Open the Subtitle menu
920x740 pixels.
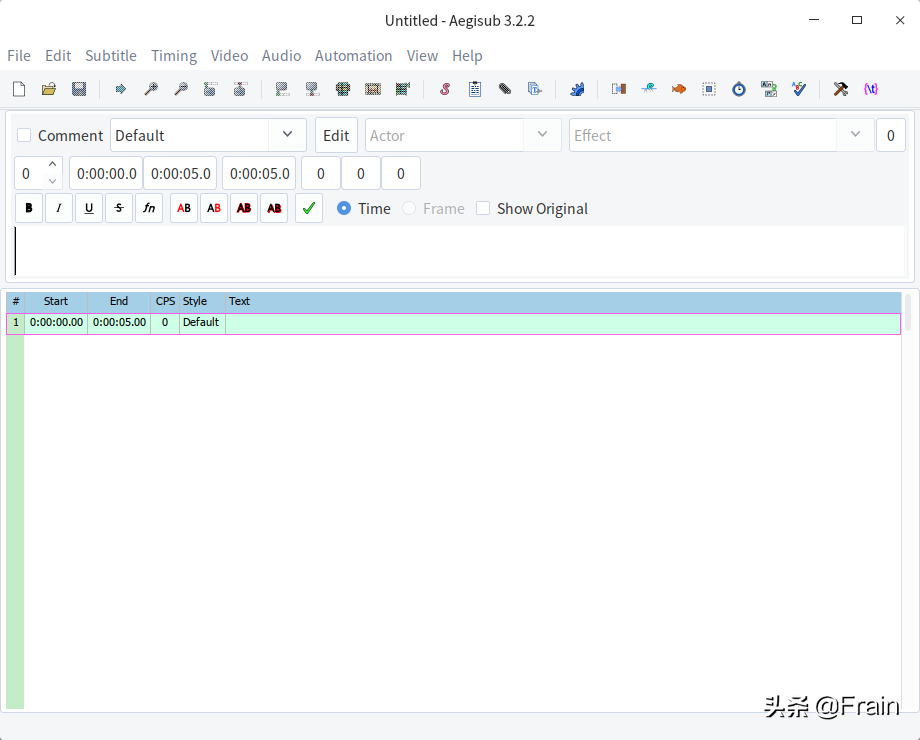(x=111, y=56)
